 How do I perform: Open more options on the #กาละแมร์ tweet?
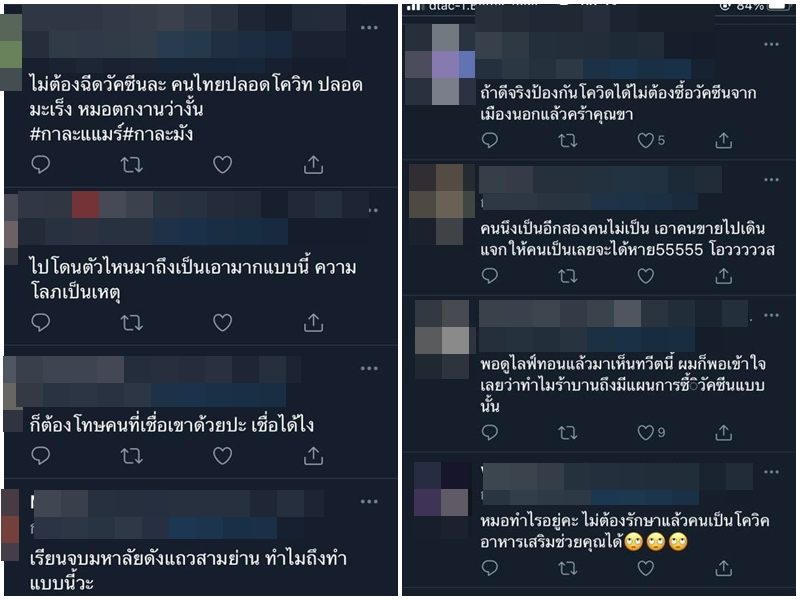[369, 28]
